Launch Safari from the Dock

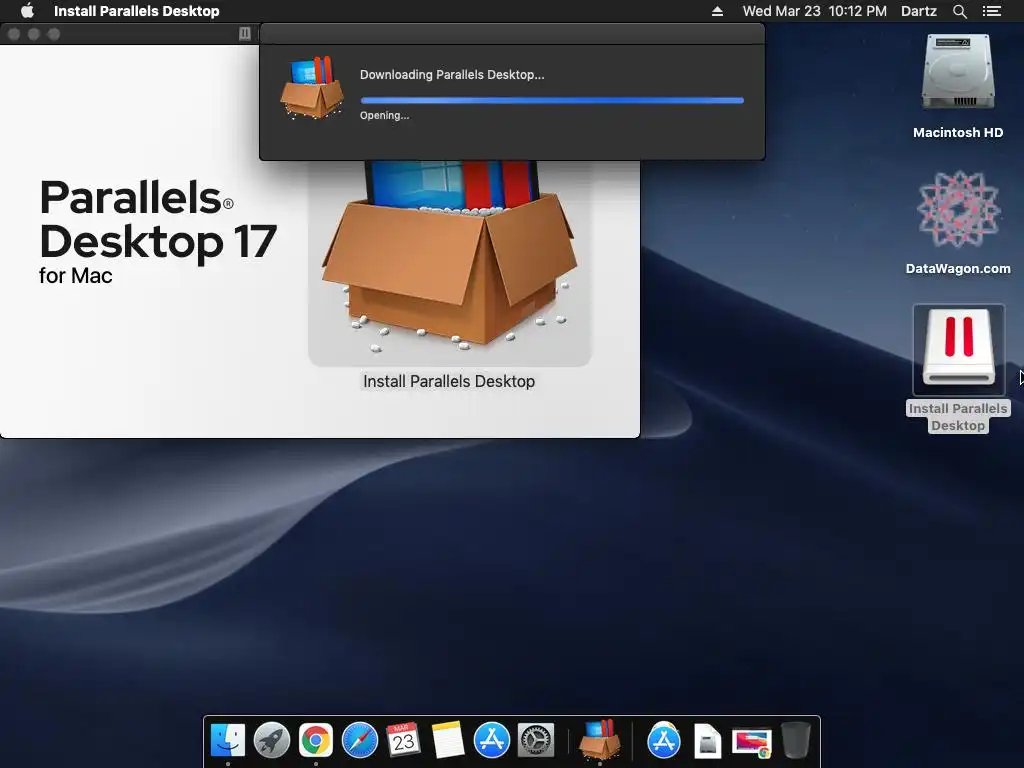point(360,741)
